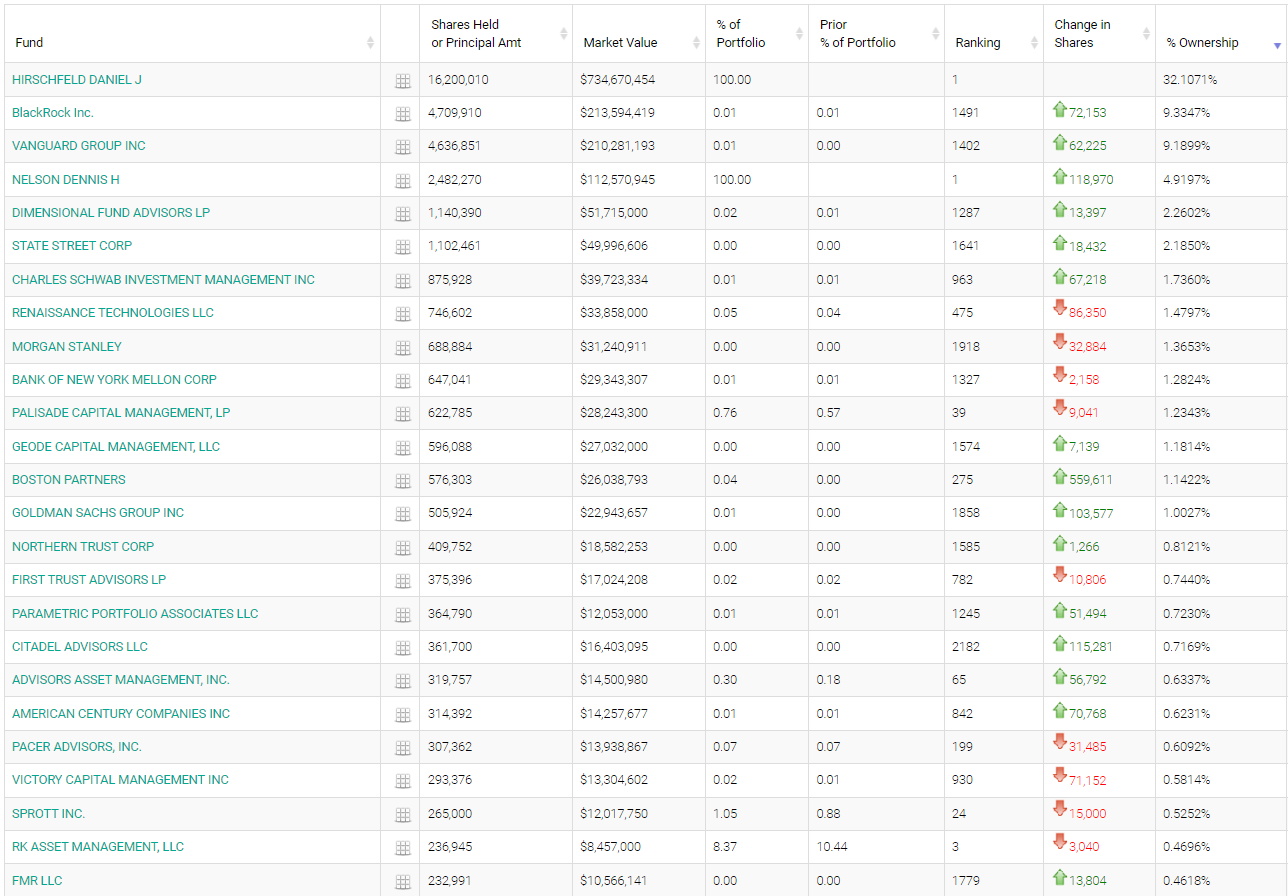Open BlackRock Inc. fund link
1288x896 pixels.
53,112
